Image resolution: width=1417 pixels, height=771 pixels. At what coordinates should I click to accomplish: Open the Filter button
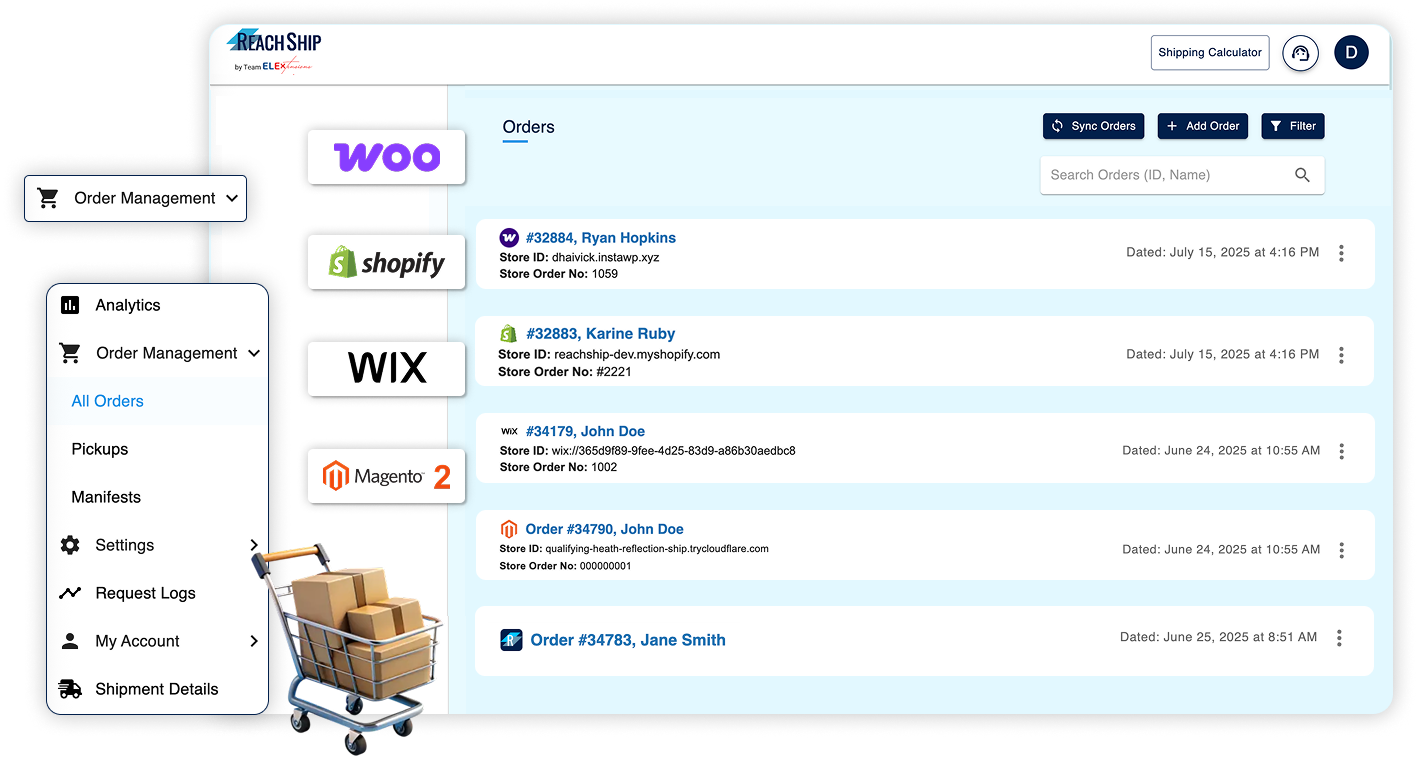(x=1293, y=126)
